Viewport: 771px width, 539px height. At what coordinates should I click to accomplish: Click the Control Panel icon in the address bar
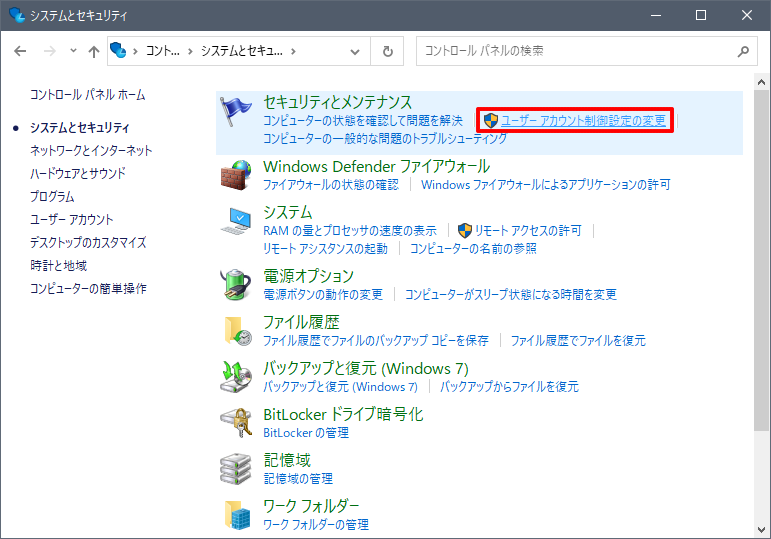click(118, 50)
